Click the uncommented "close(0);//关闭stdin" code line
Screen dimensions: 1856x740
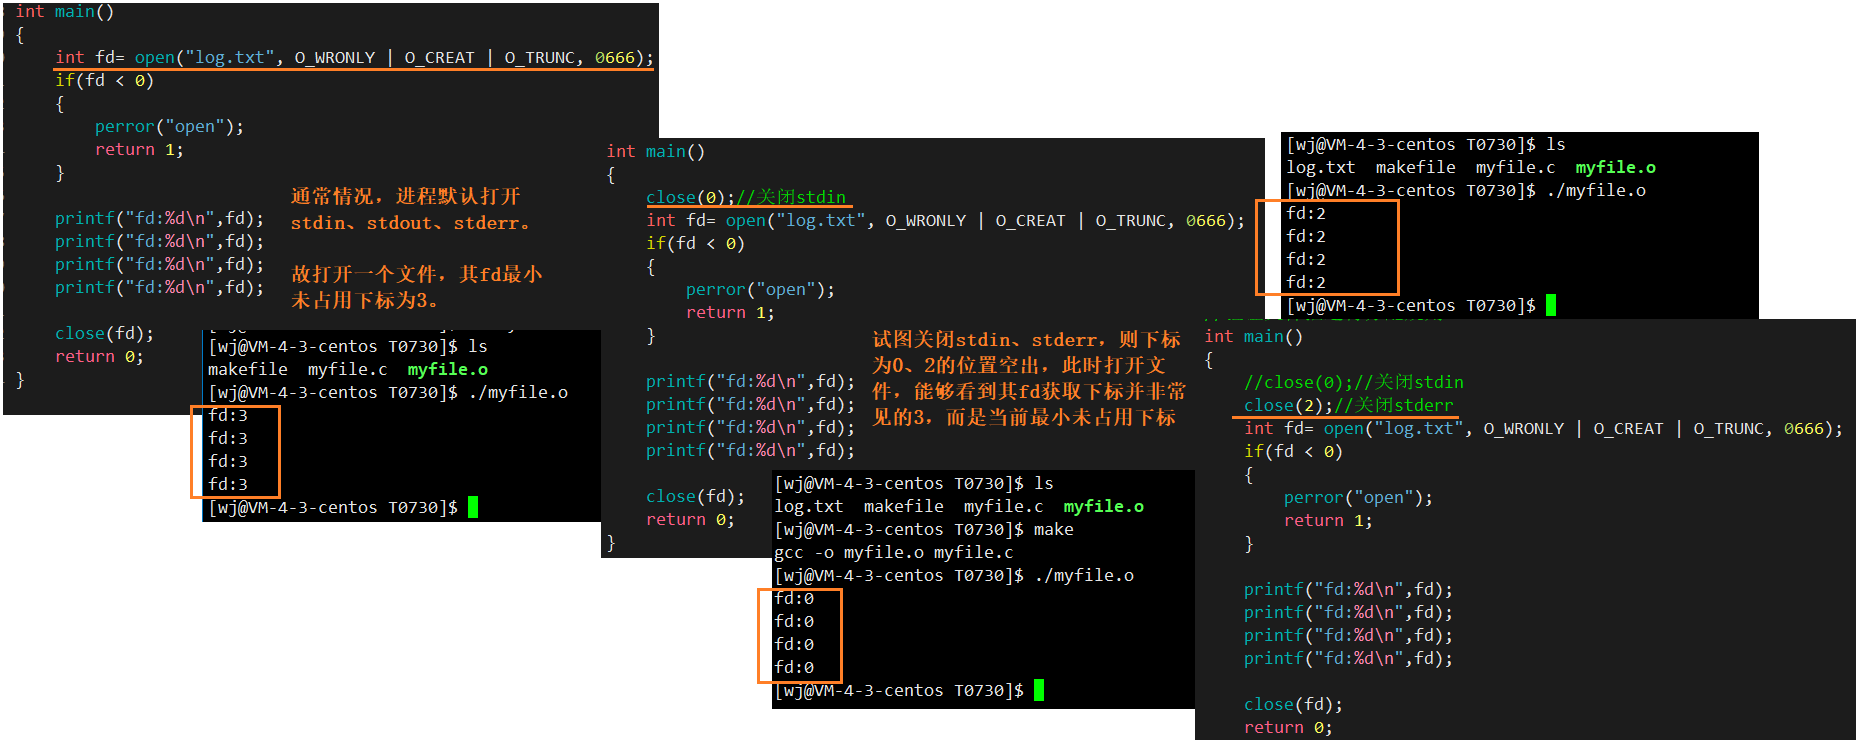(x=746, y=197)
